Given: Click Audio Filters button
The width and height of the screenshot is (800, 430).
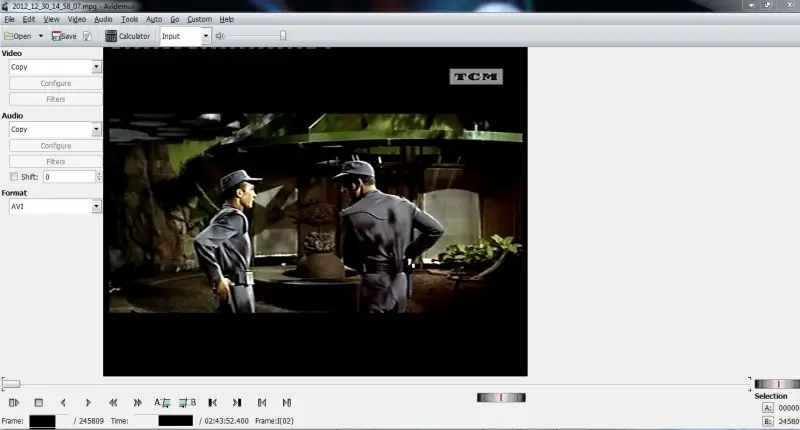Looking at the screenshot, I should 56,161.
